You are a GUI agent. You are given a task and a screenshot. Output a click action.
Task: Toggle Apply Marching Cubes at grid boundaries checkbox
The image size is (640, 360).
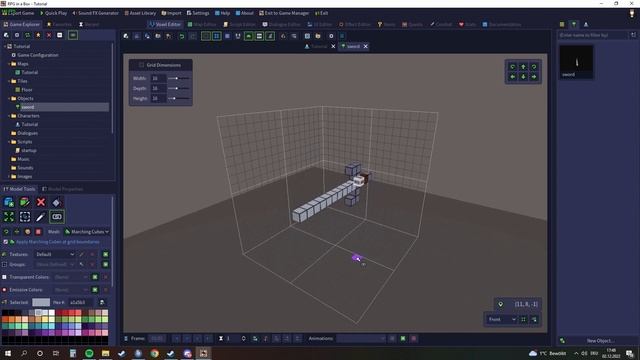tap(6, 242)
